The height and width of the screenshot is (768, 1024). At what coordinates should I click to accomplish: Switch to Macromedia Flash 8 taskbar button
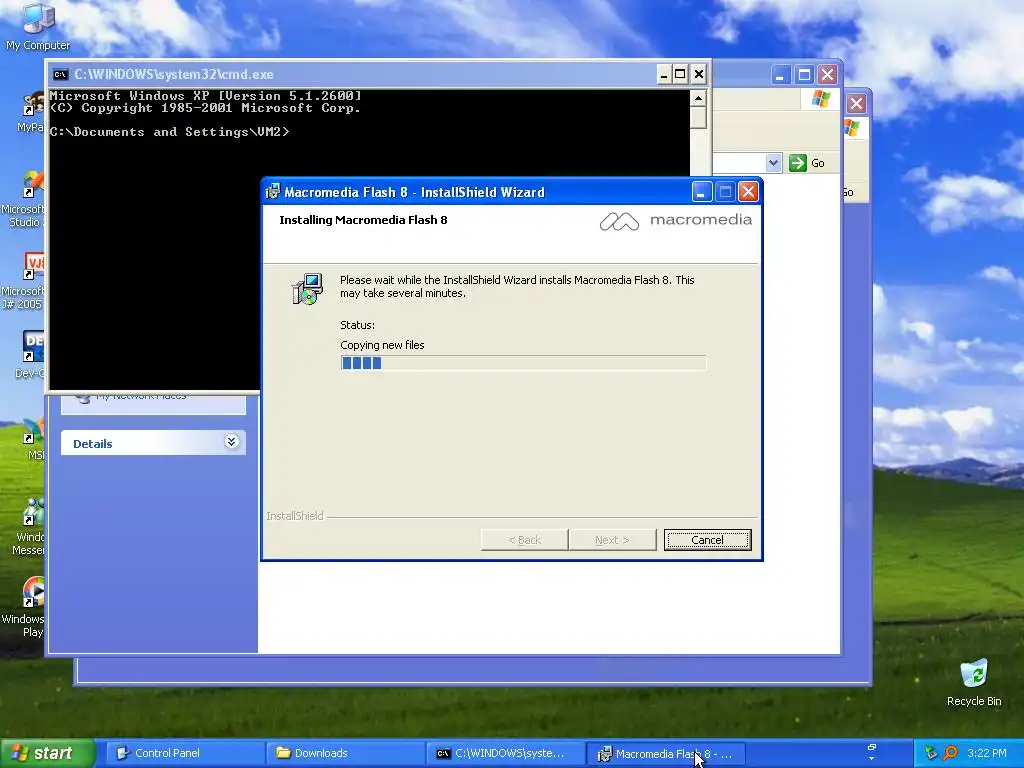[665, 754]
